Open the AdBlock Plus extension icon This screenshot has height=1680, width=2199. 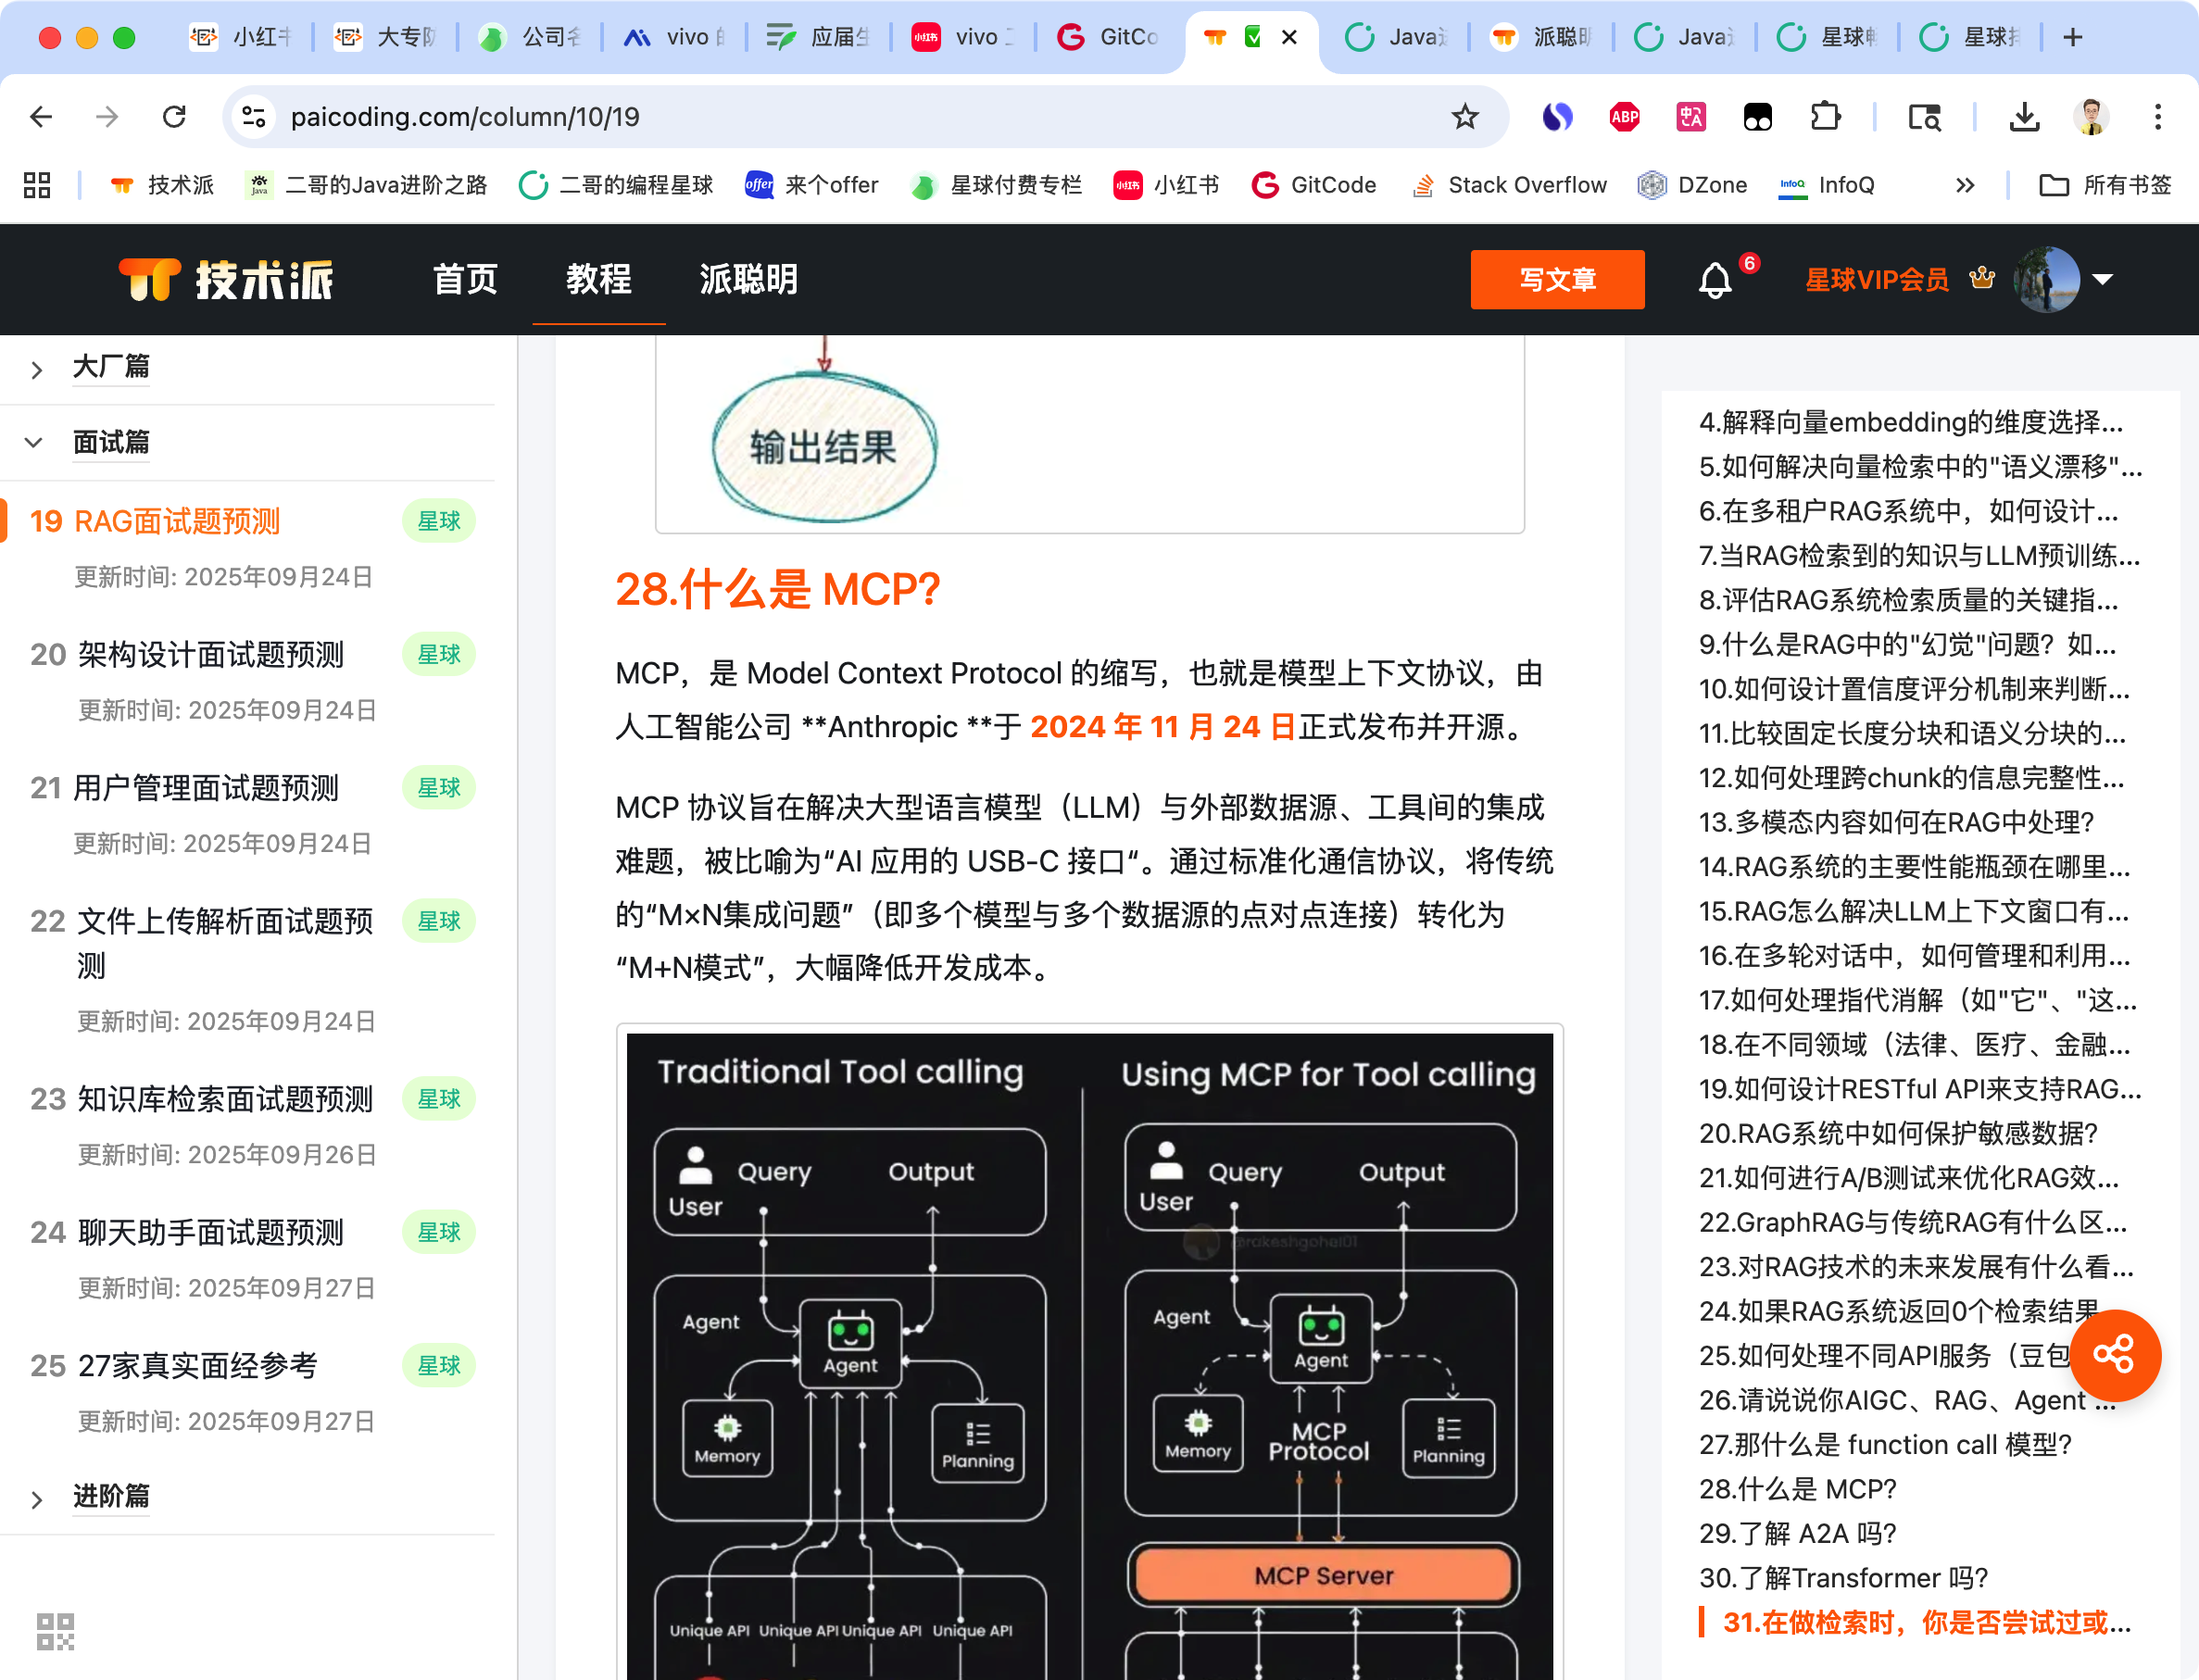[x=1624, y=117]
